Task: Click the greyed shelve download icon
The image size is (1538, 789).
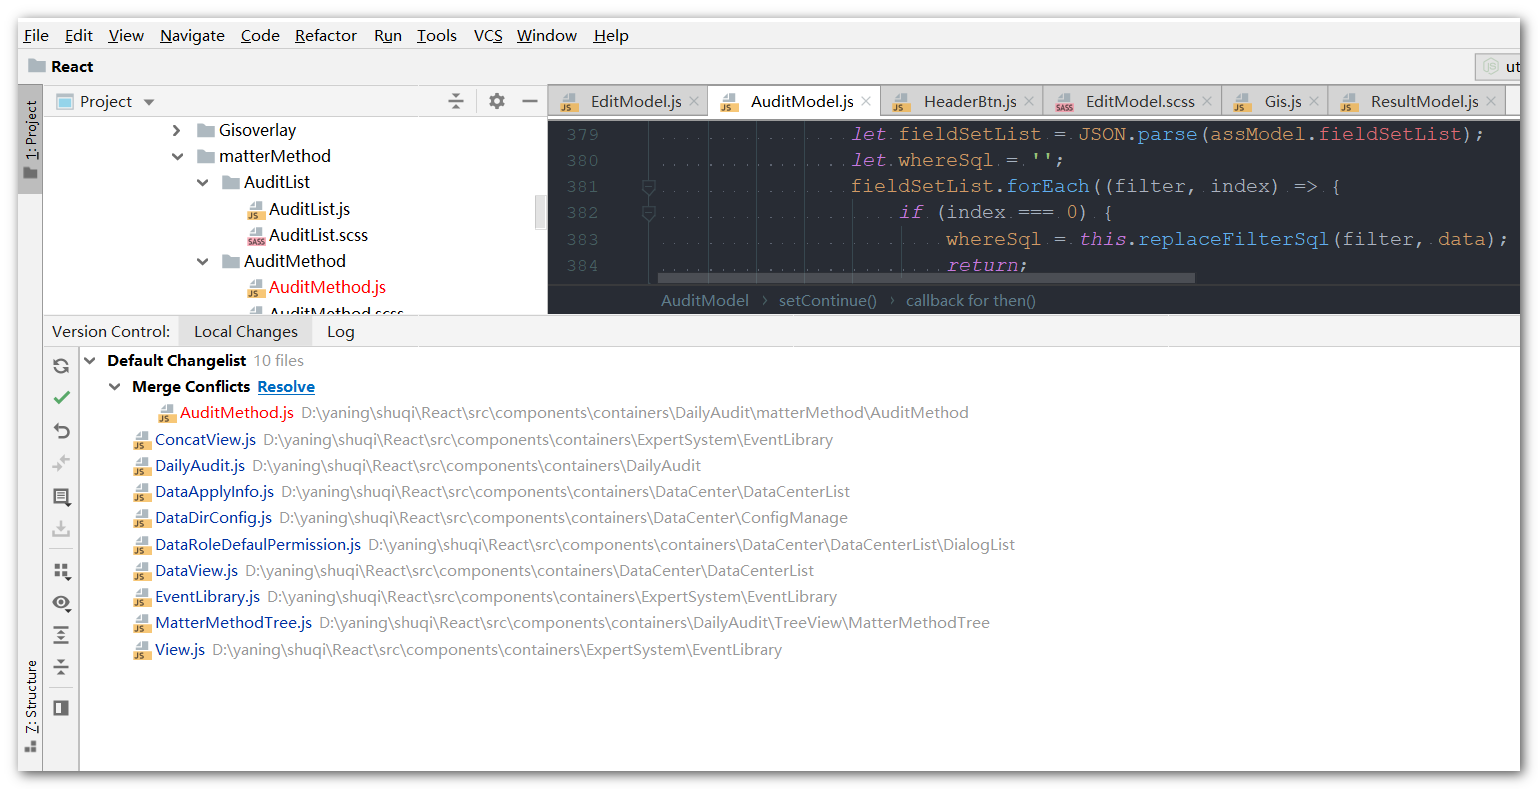Action: (61, 529)
